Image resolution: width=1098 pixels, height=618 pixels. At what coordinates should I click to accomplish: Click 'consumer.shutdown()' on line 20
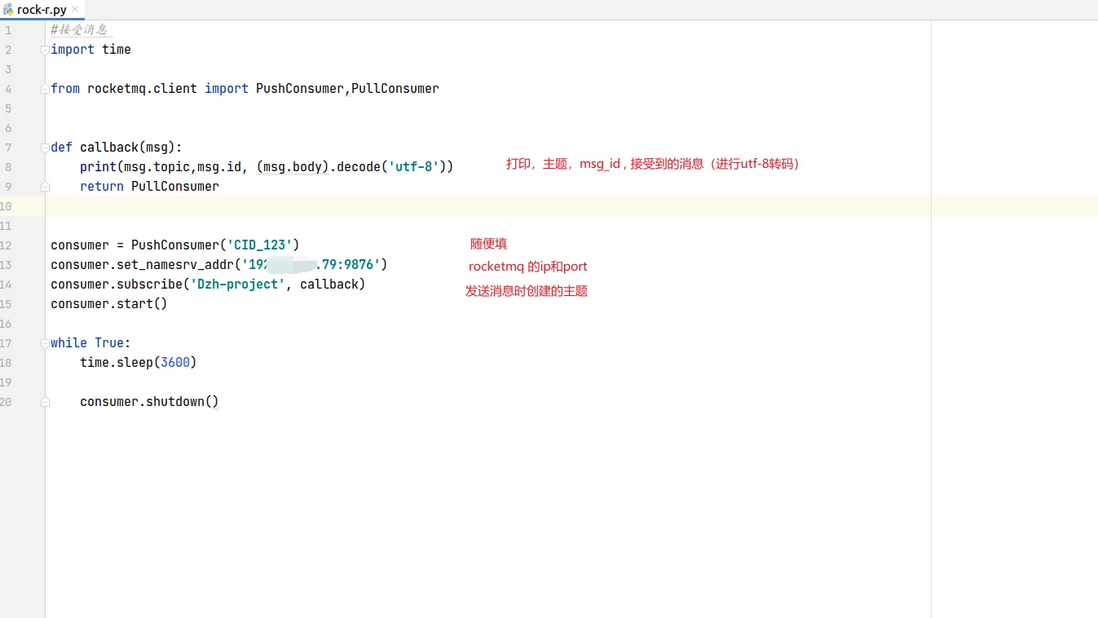point(149,402)
